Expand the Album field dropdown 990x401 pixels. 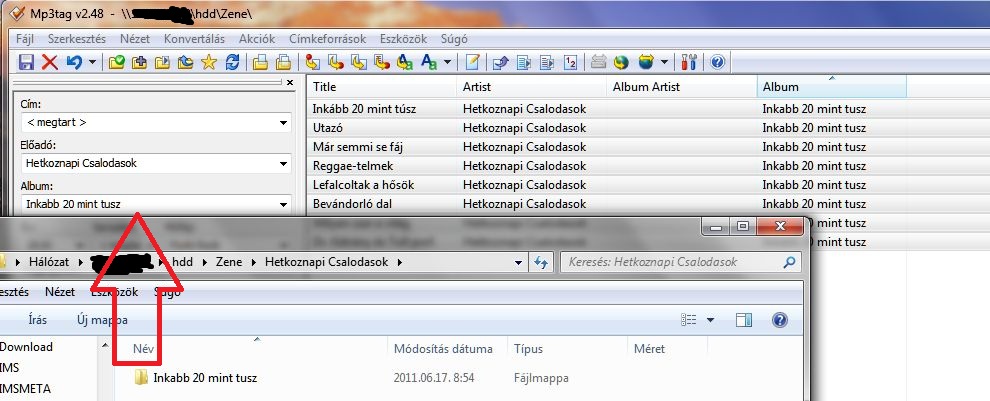tap(283, 204)
